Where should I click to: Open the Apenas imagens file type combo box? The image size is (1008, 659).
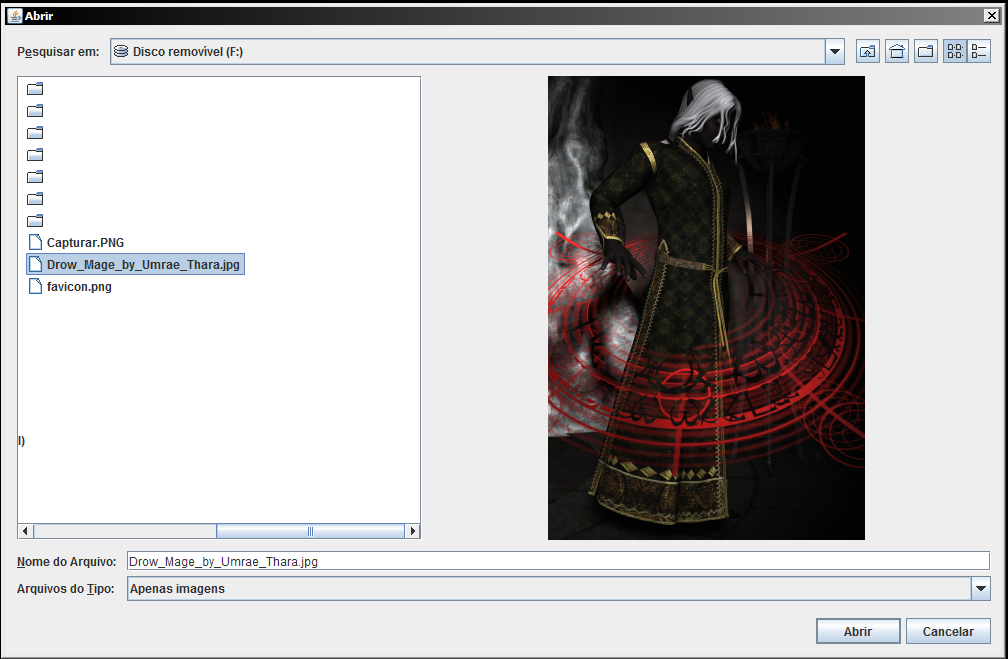click(x=559, y=588)
